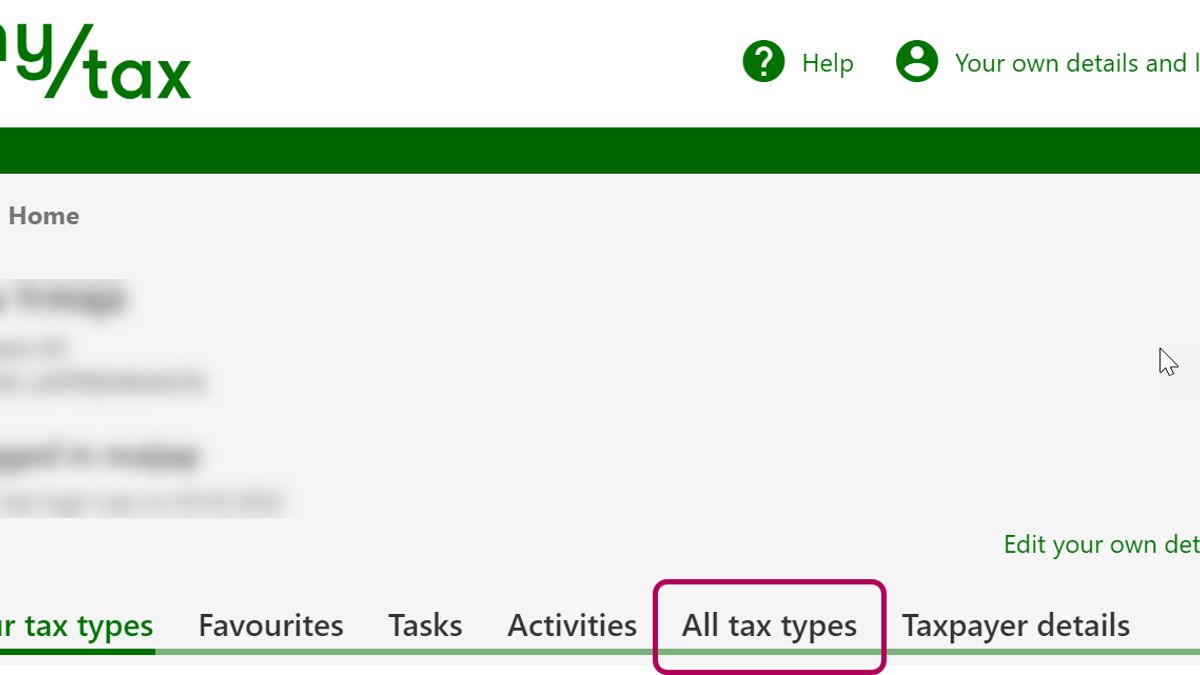
Task: View the Taxpayer details tab
Action: coord(1015,626)
